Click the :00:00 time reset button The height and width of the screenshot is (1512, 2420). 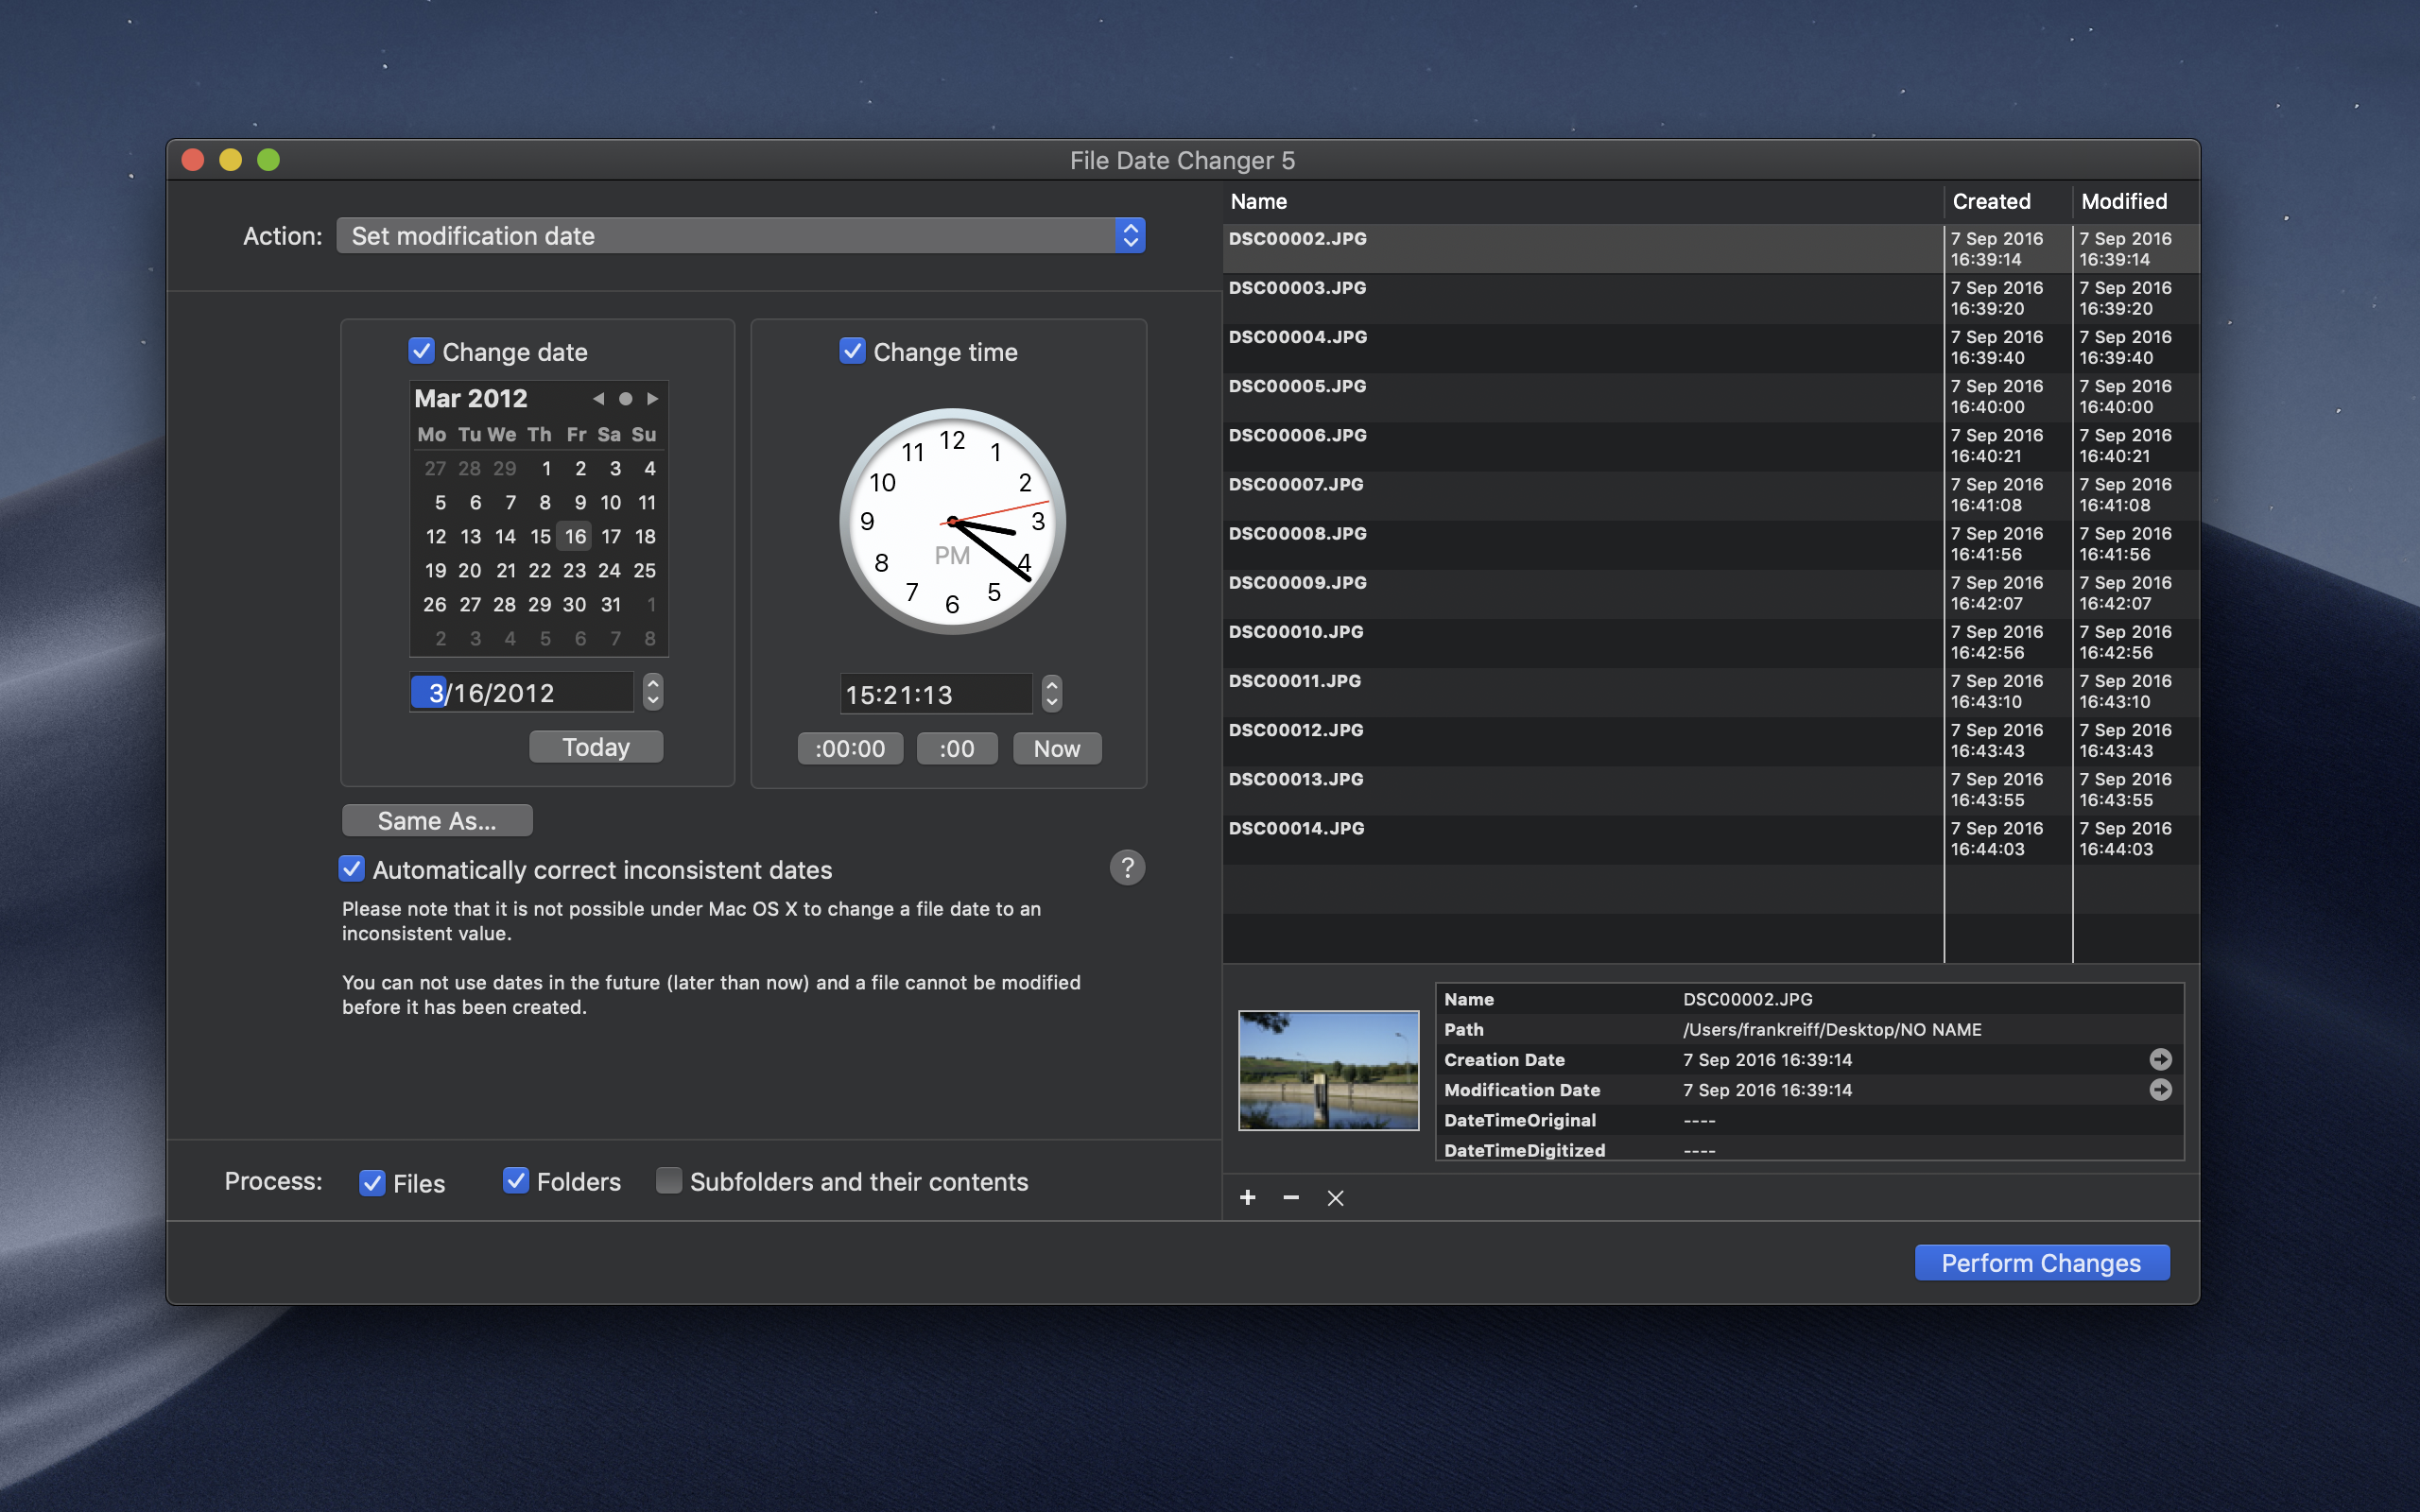coord(850,749)
